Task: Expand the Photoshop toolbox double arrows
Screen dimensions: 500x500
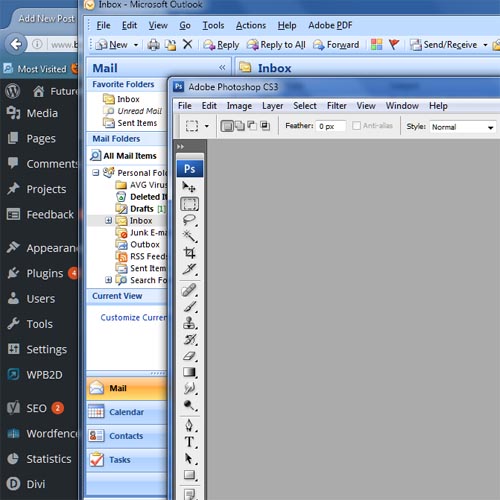Action: [181, 146]
